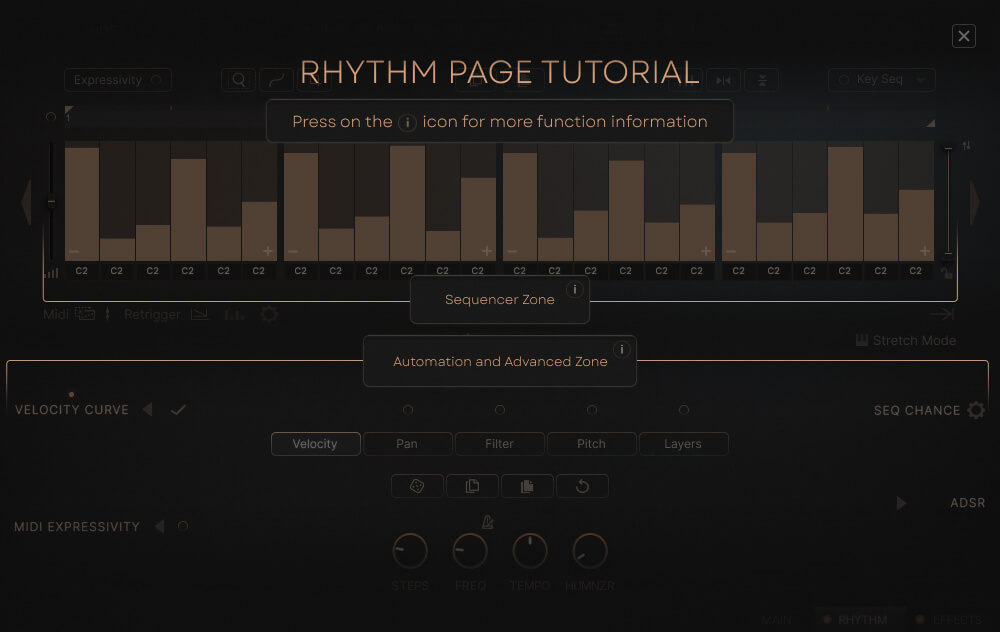The height and width of the screenshot is (632, 1000).
Task: Click the copy sequence icon
Action: [472, 486]
